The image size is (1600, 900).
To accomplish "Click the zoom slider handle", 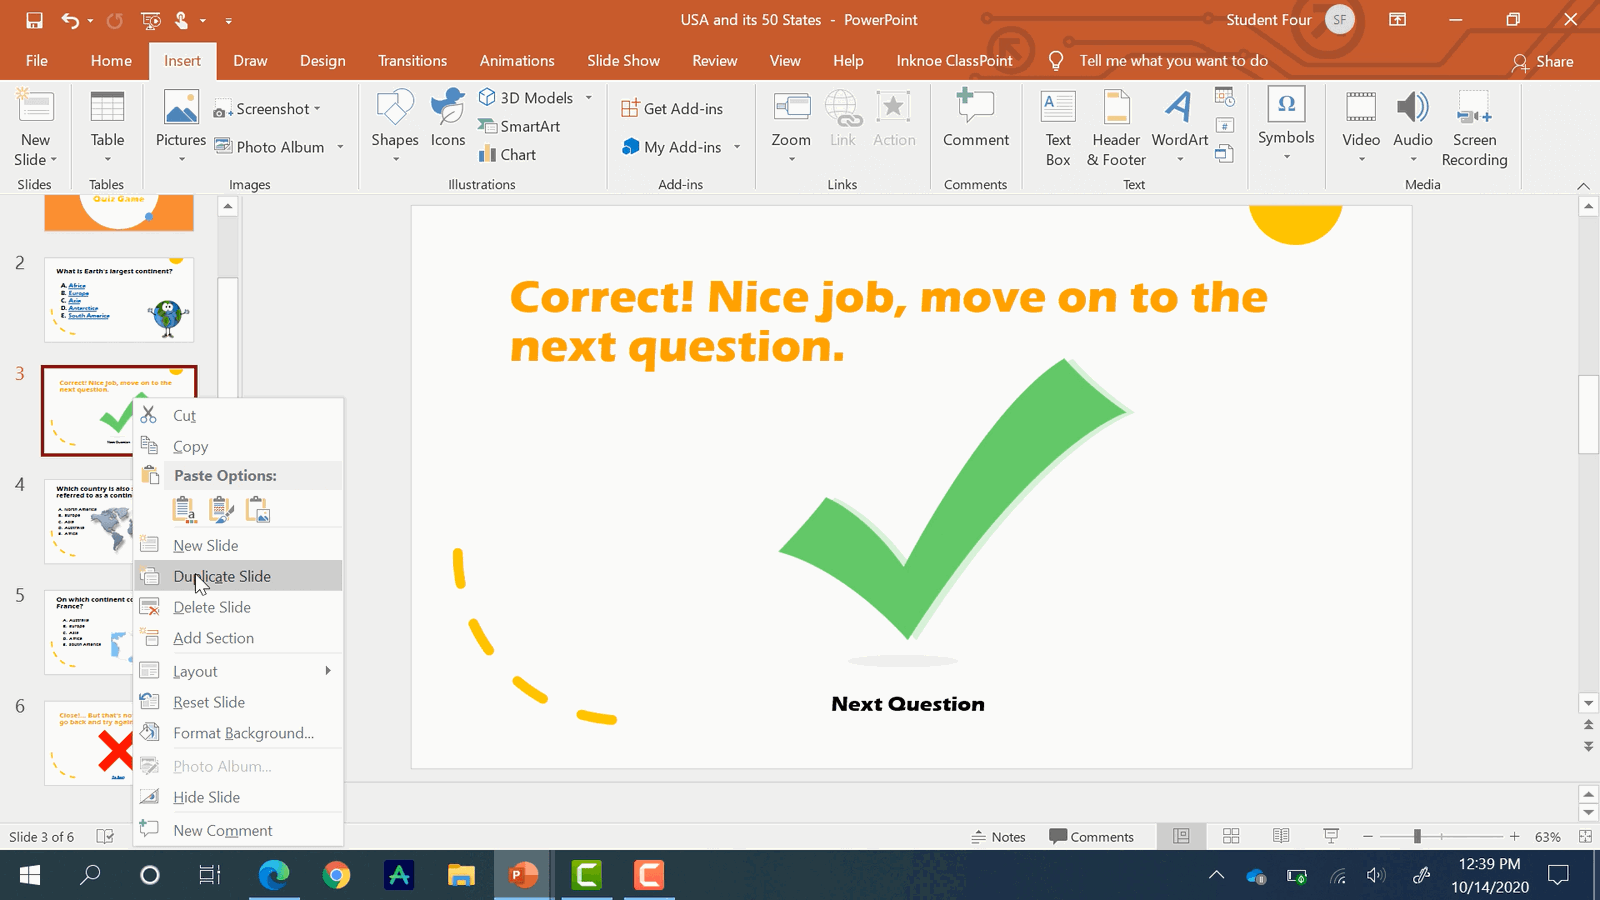I will [x=1417, y=836].
